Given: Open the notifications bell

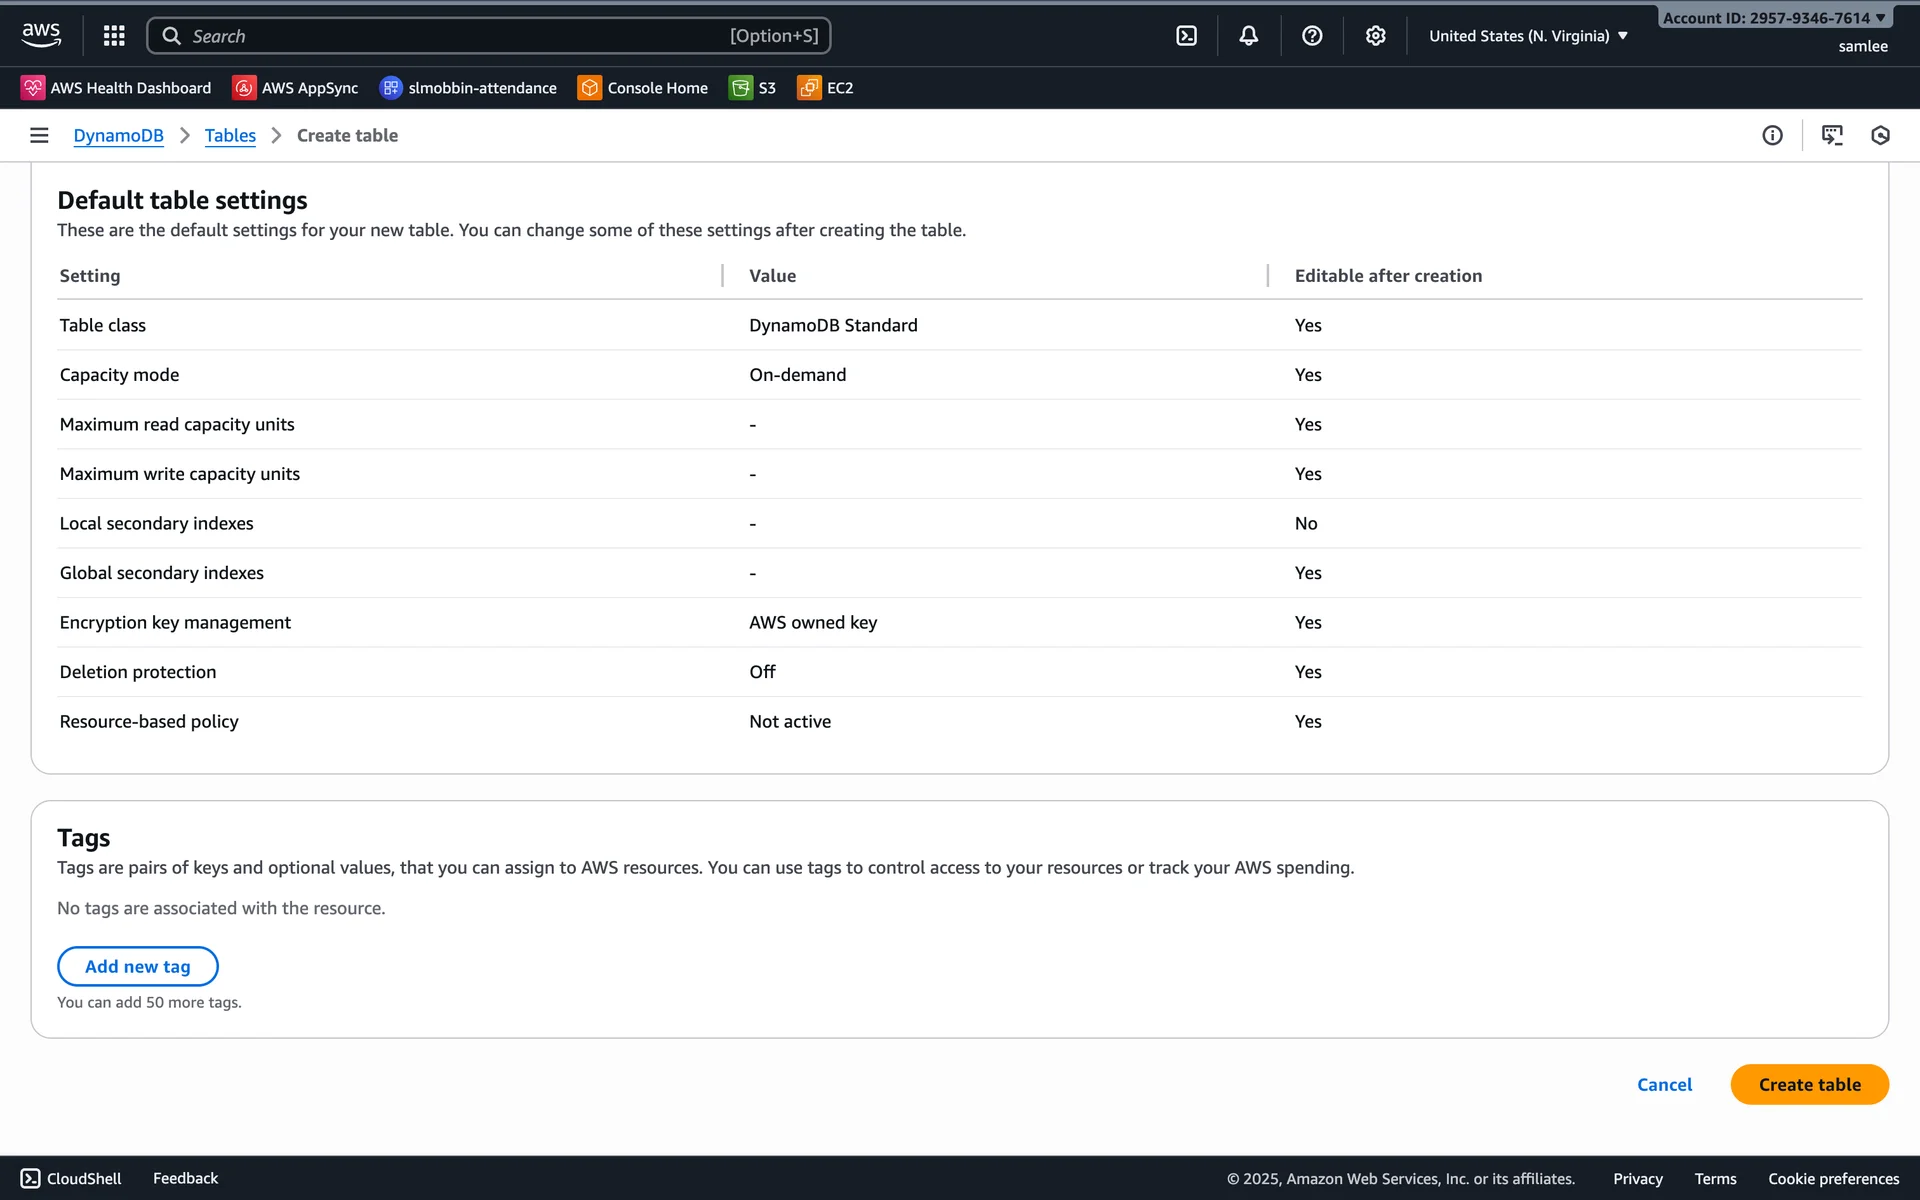Looking at the screenshot, I should [1248, 36].
